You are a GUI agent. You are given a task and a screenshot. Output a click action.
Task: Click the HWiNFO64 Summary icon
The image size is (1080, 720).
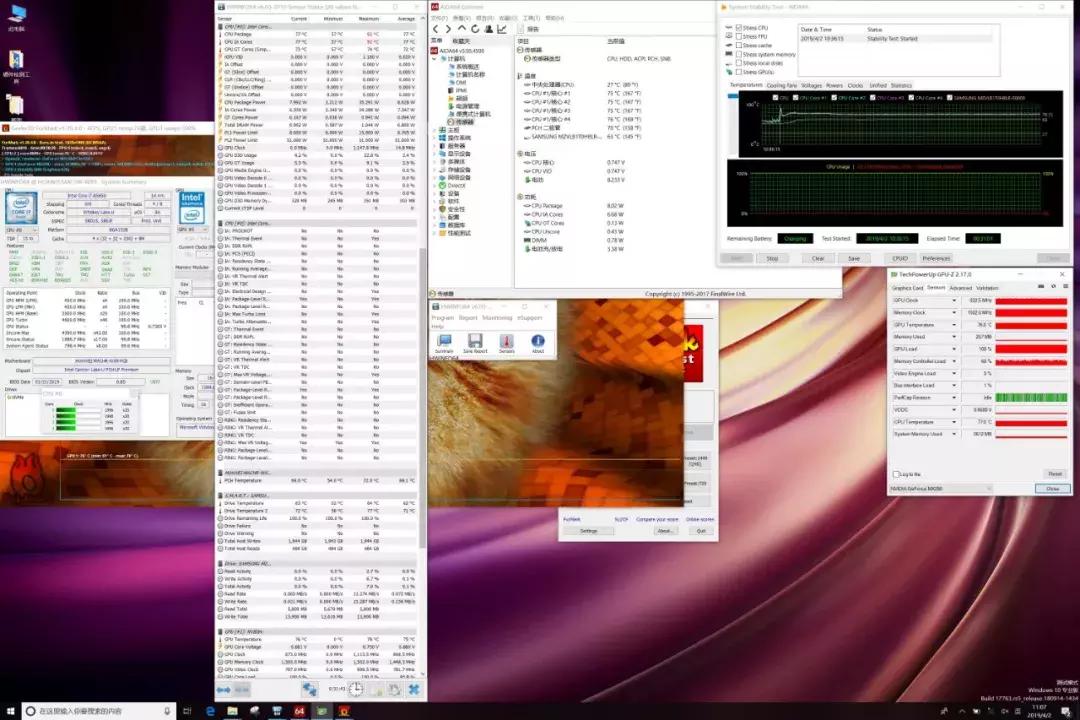(443, 342)
